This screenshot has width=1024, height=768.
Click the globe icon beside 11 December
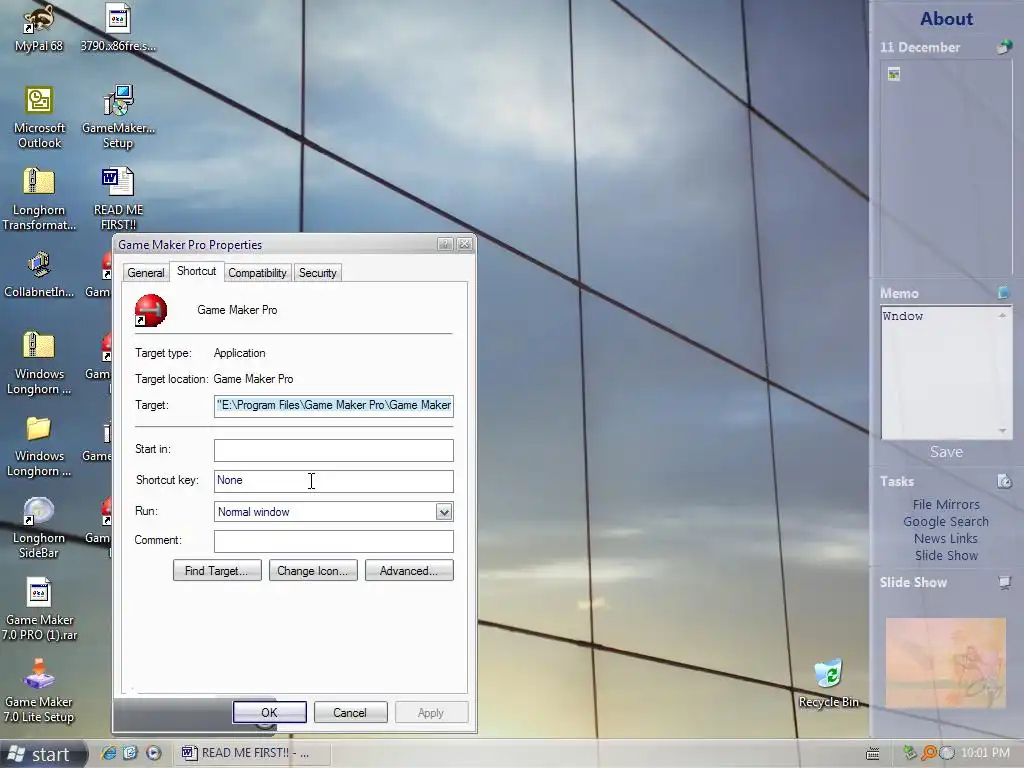click(x=1004, y=47)
